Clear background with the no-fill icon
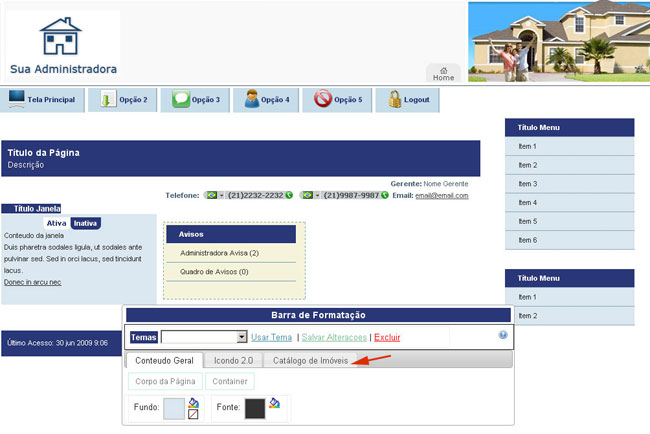 click(193, 415)
